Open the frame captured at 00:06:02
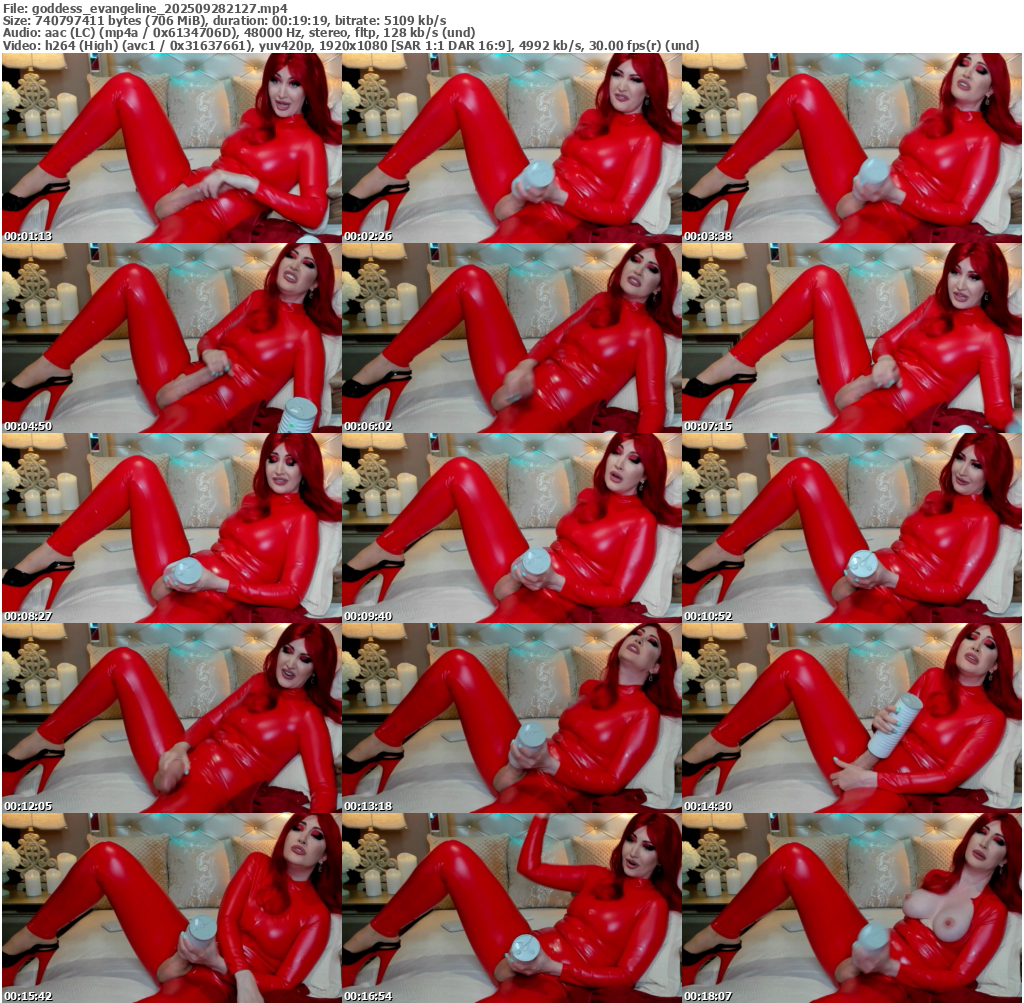The height and width of the screenshot is (1003, 1024). [x=511, y=338]
